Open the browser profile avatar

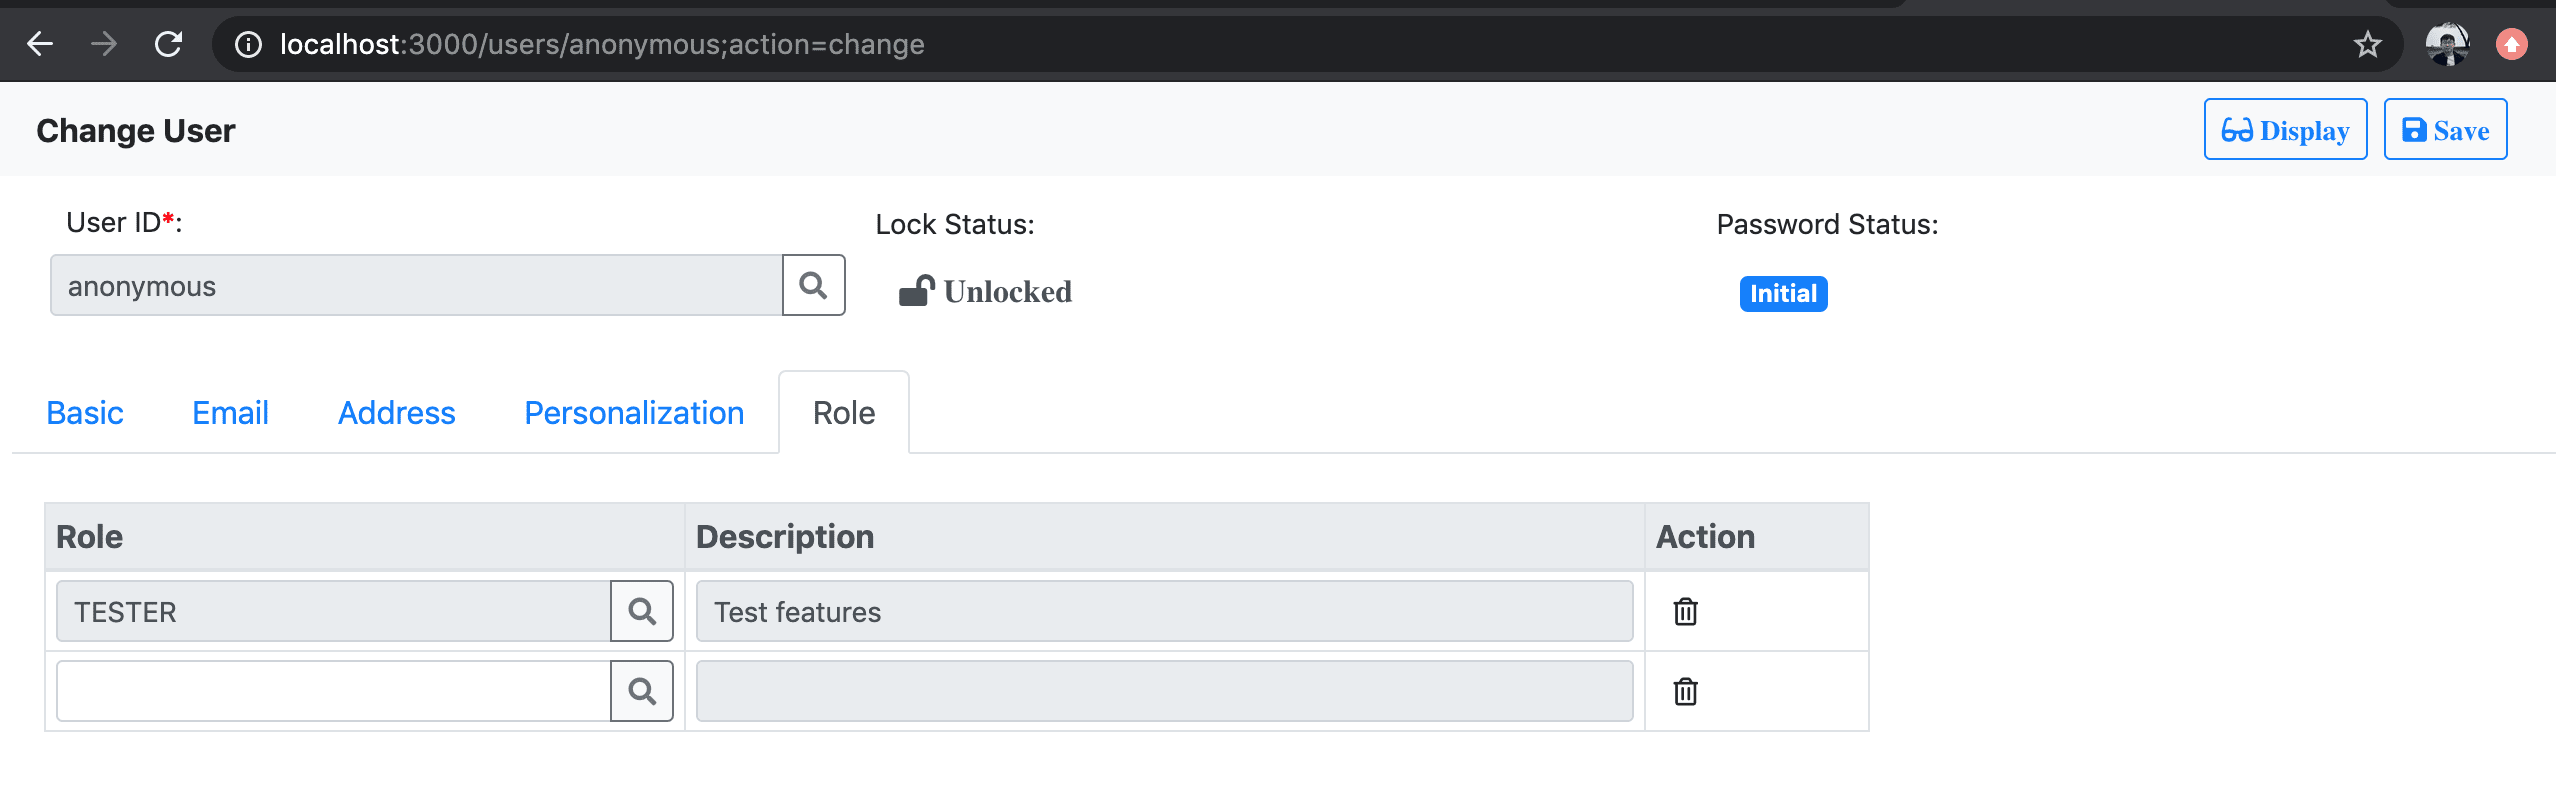pos(2447,44)
